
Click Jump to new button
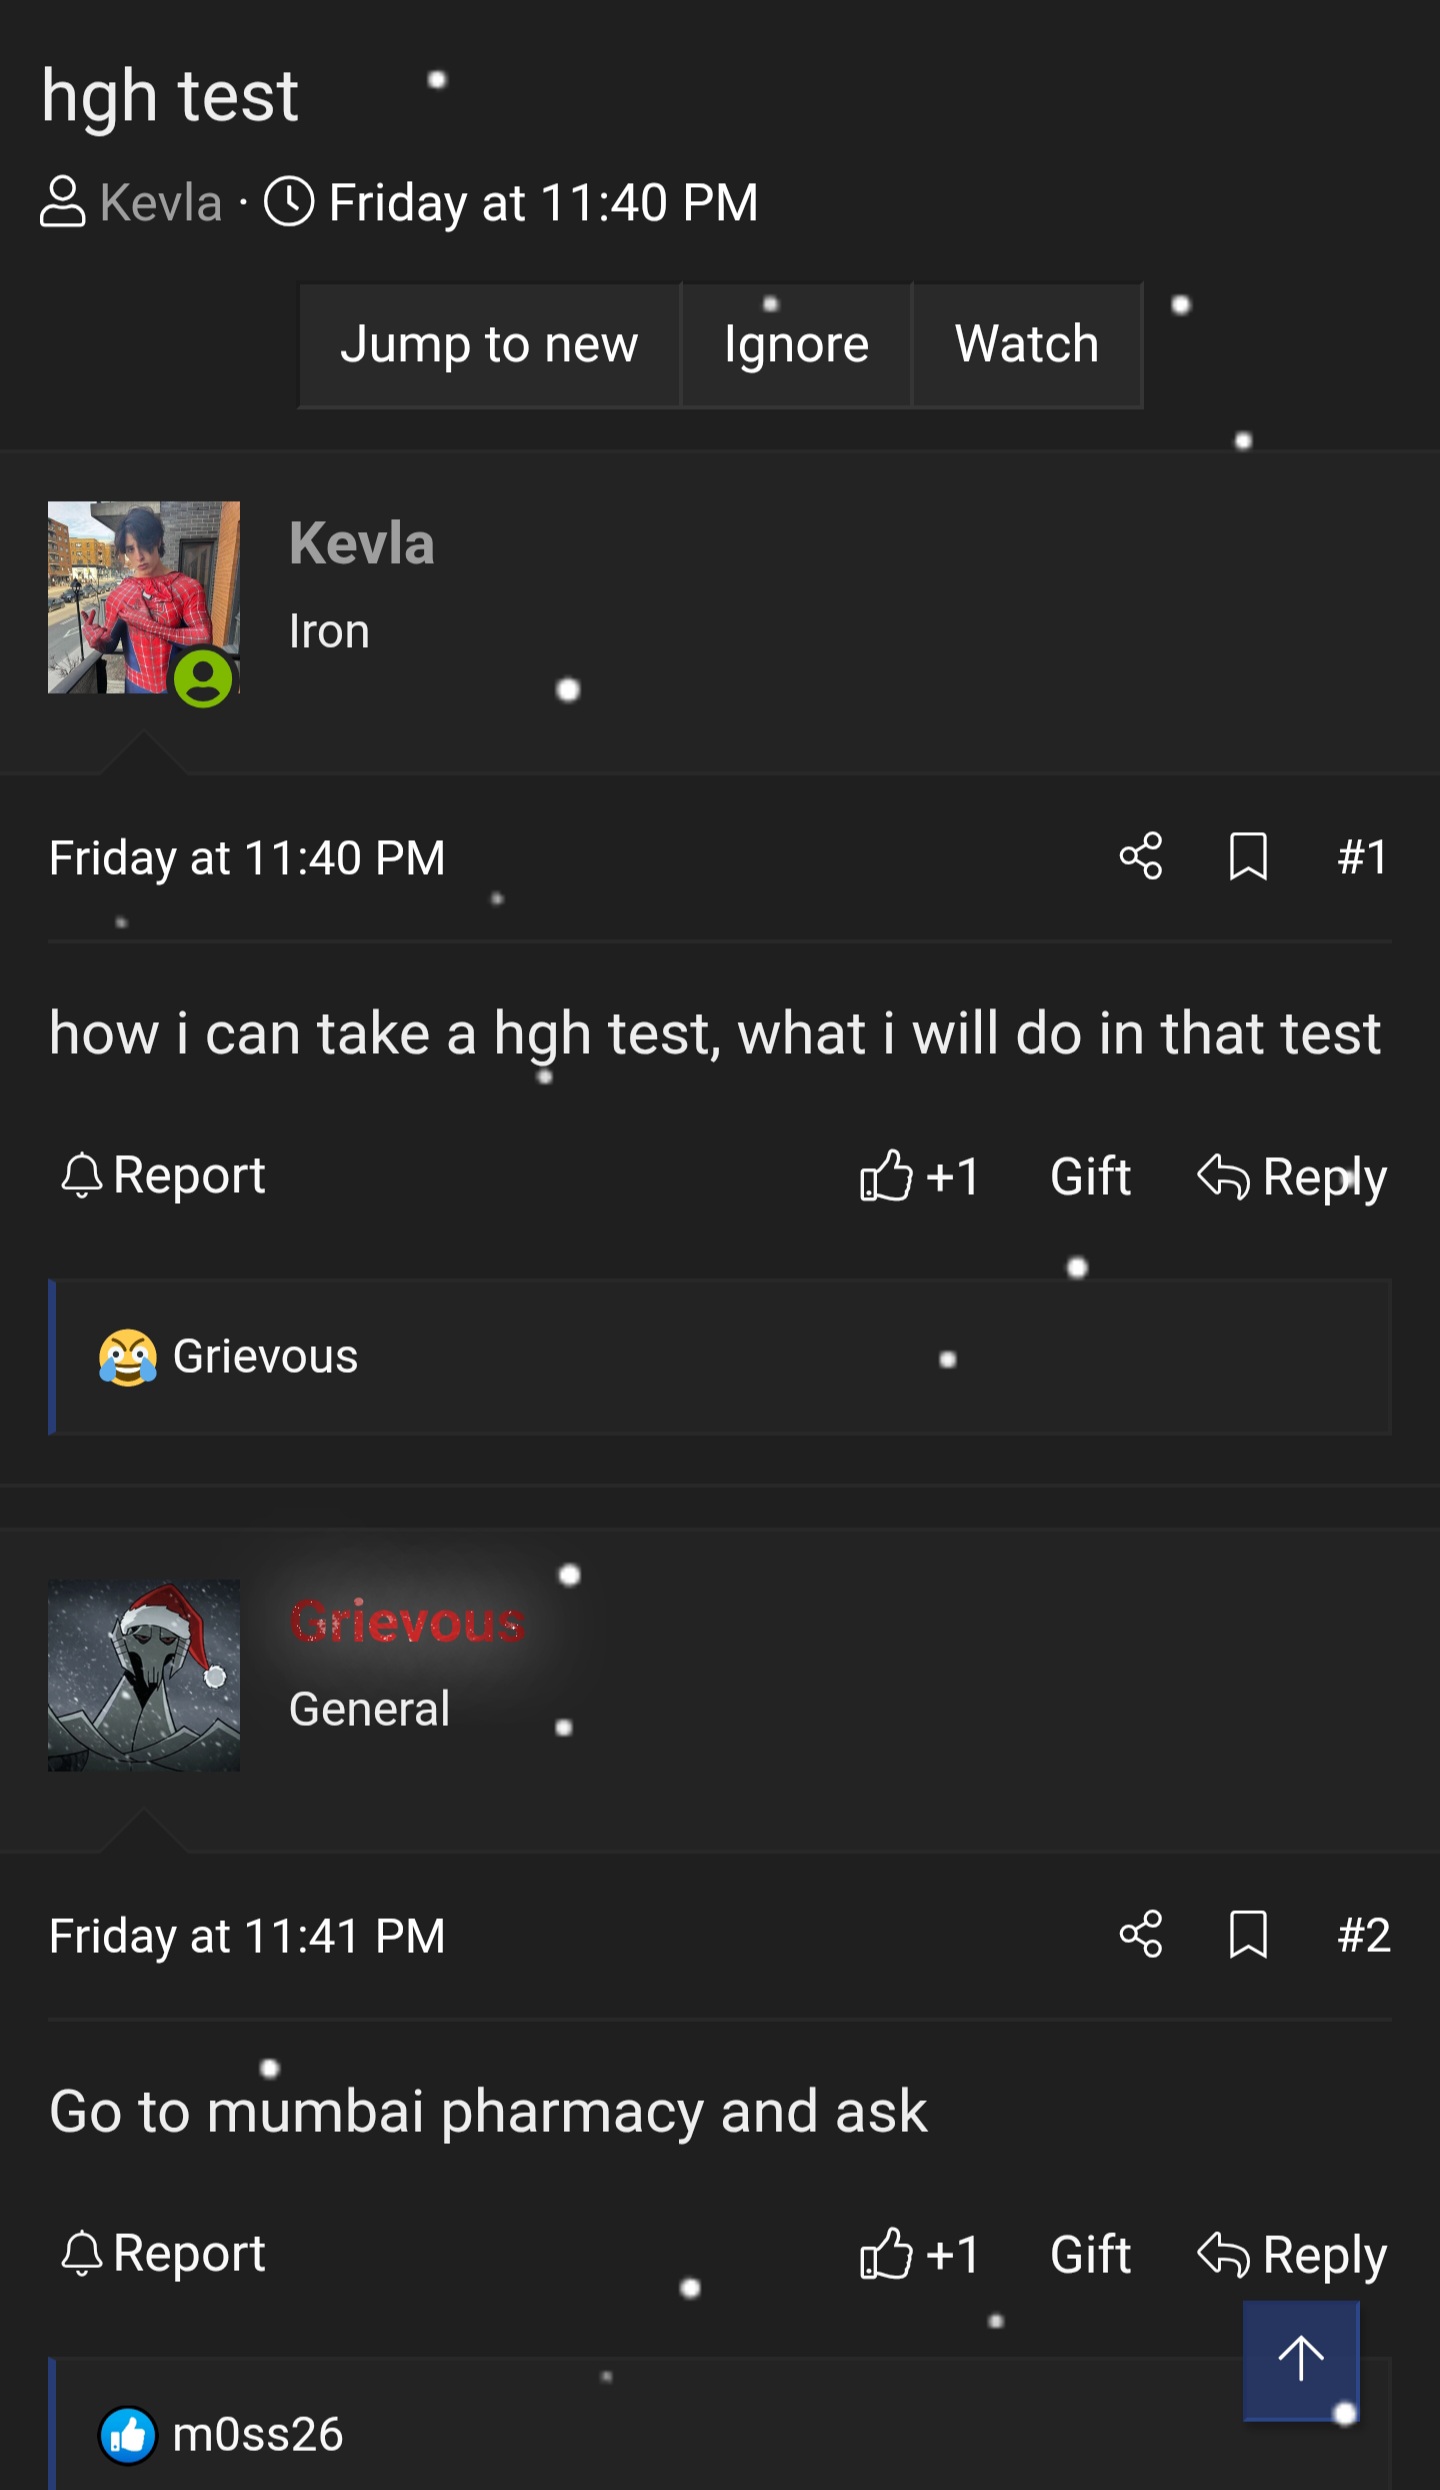pos(489,345)
